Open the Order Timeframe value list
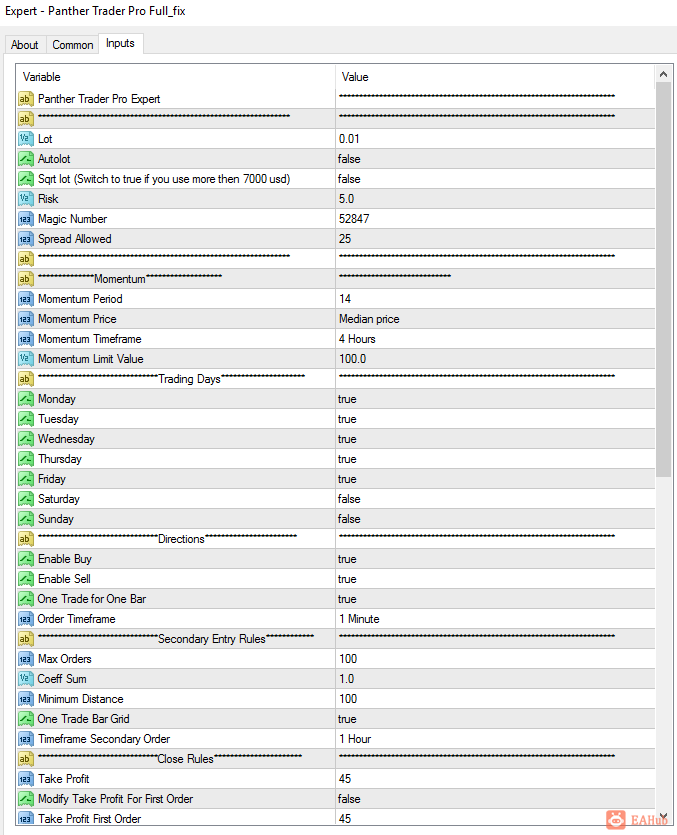The height and width of the screenshot is (835, 677). 359,619
